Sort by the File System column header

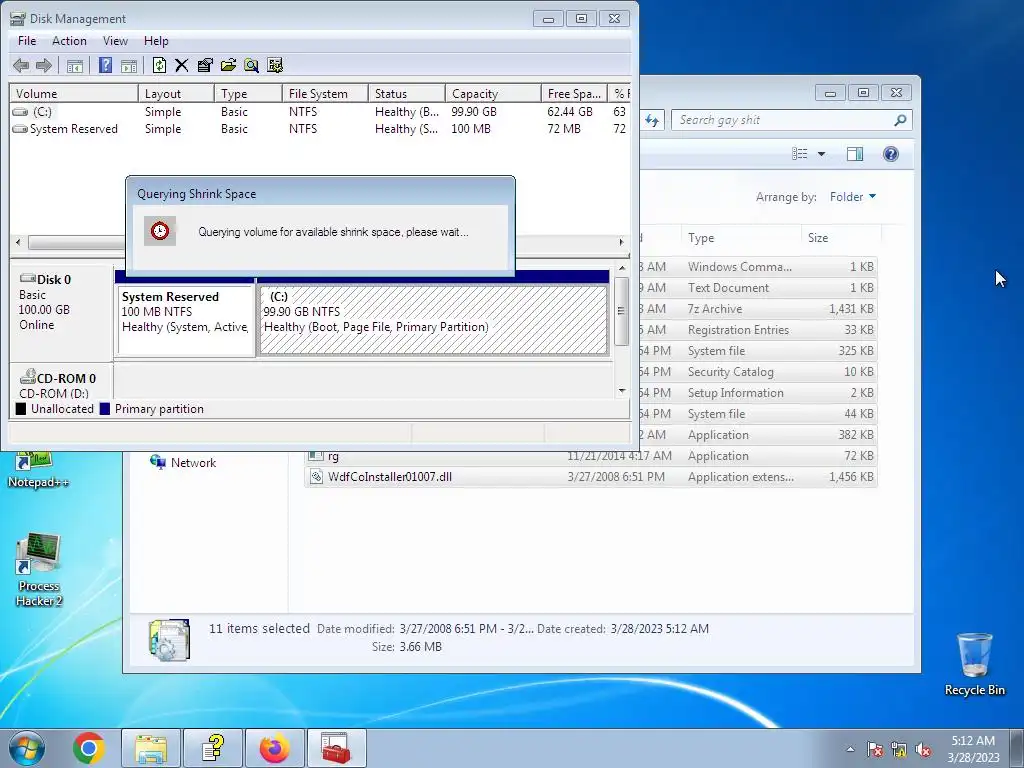325,93
